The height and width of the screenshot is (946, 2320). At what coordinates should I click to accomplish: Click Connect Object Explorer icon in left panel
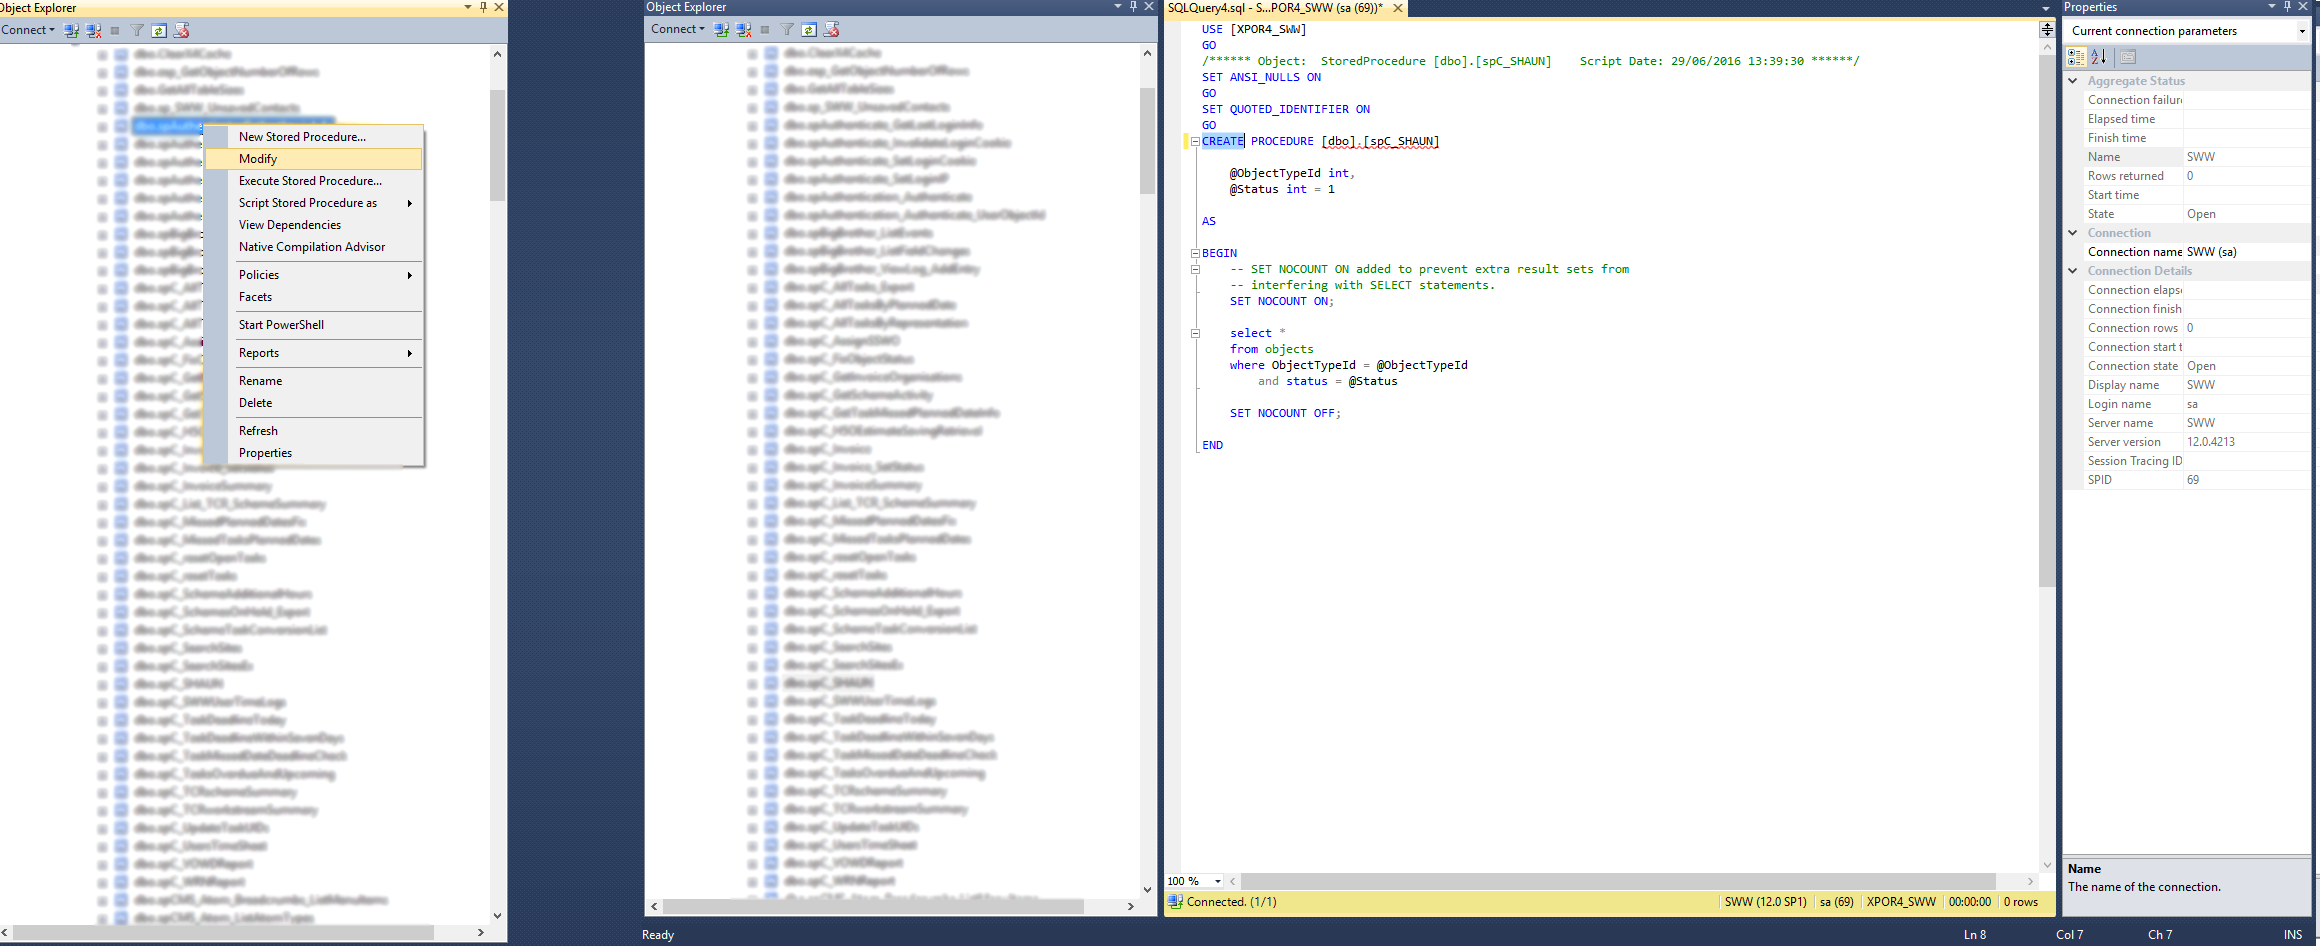tap(71, 30)
